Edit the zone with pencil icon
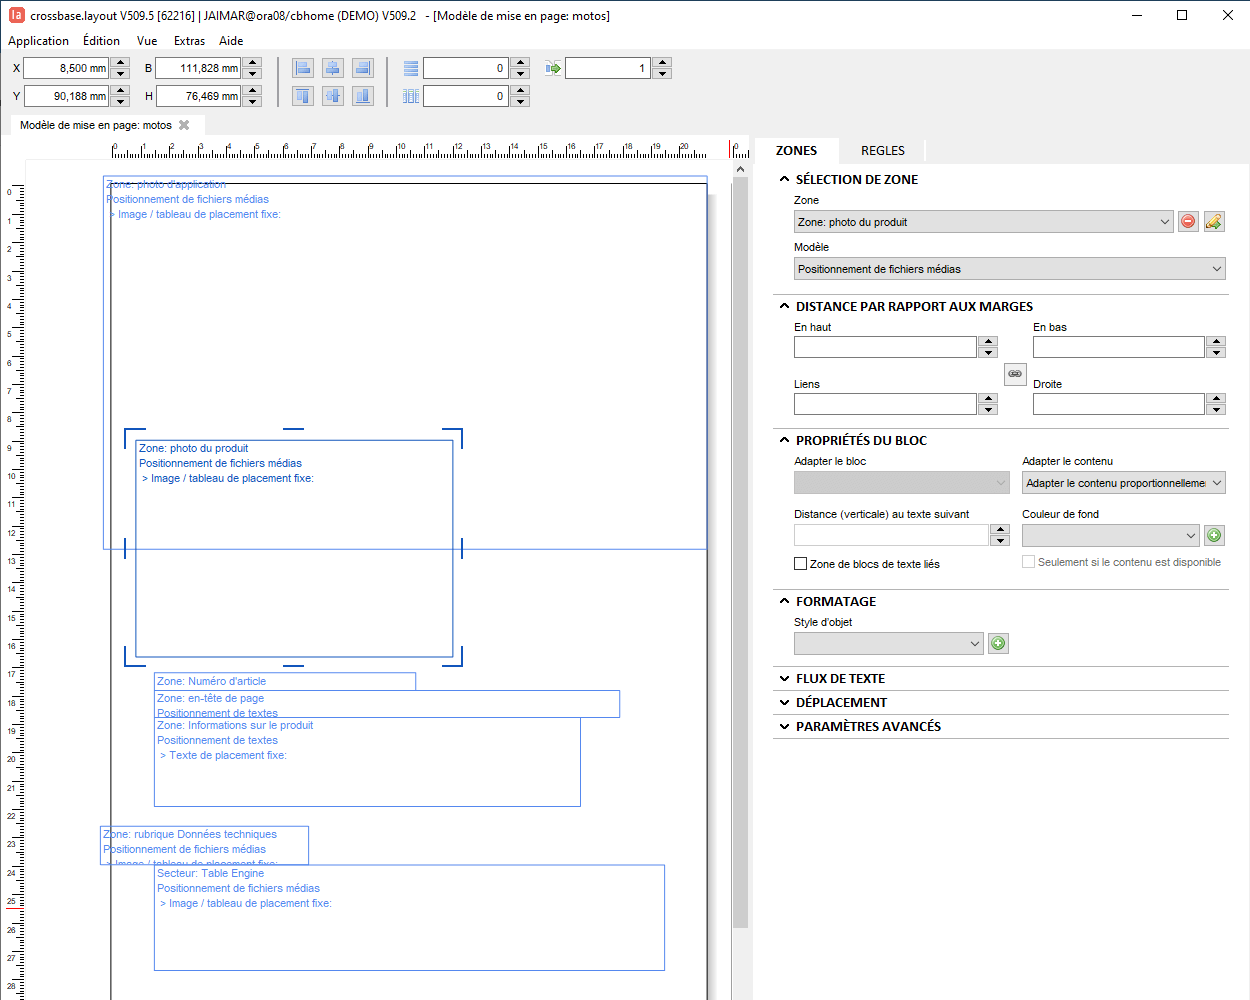Image resolution: width=1250 pixels, height=1000 pixels. tap(1214, 222)
